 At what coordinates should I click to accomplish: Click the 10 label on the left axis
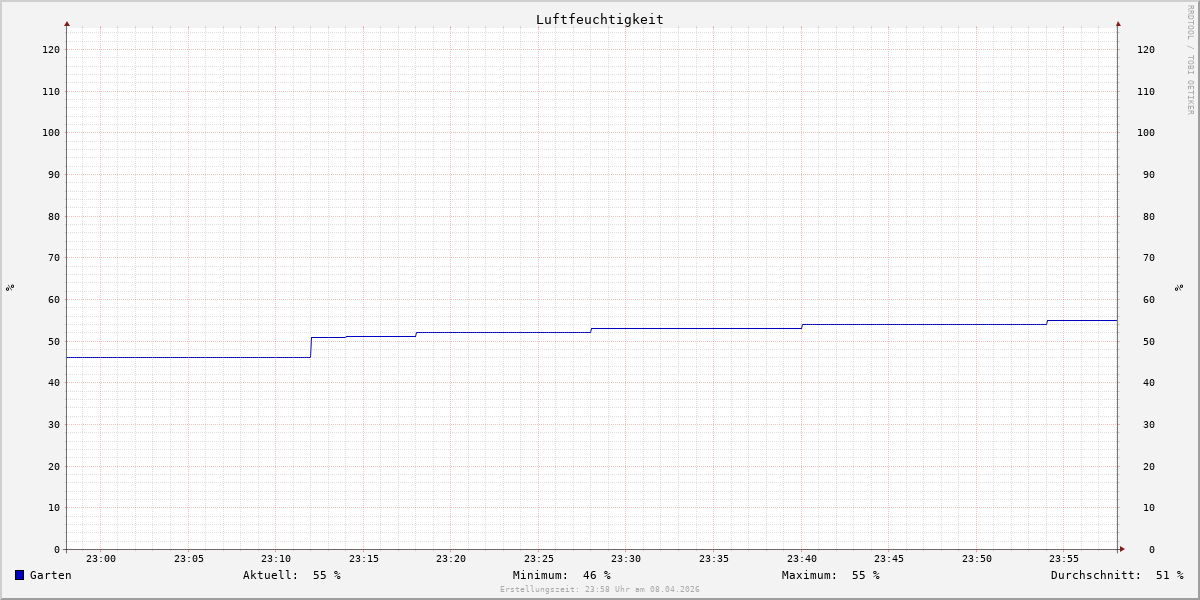click(x=54, y=507)
